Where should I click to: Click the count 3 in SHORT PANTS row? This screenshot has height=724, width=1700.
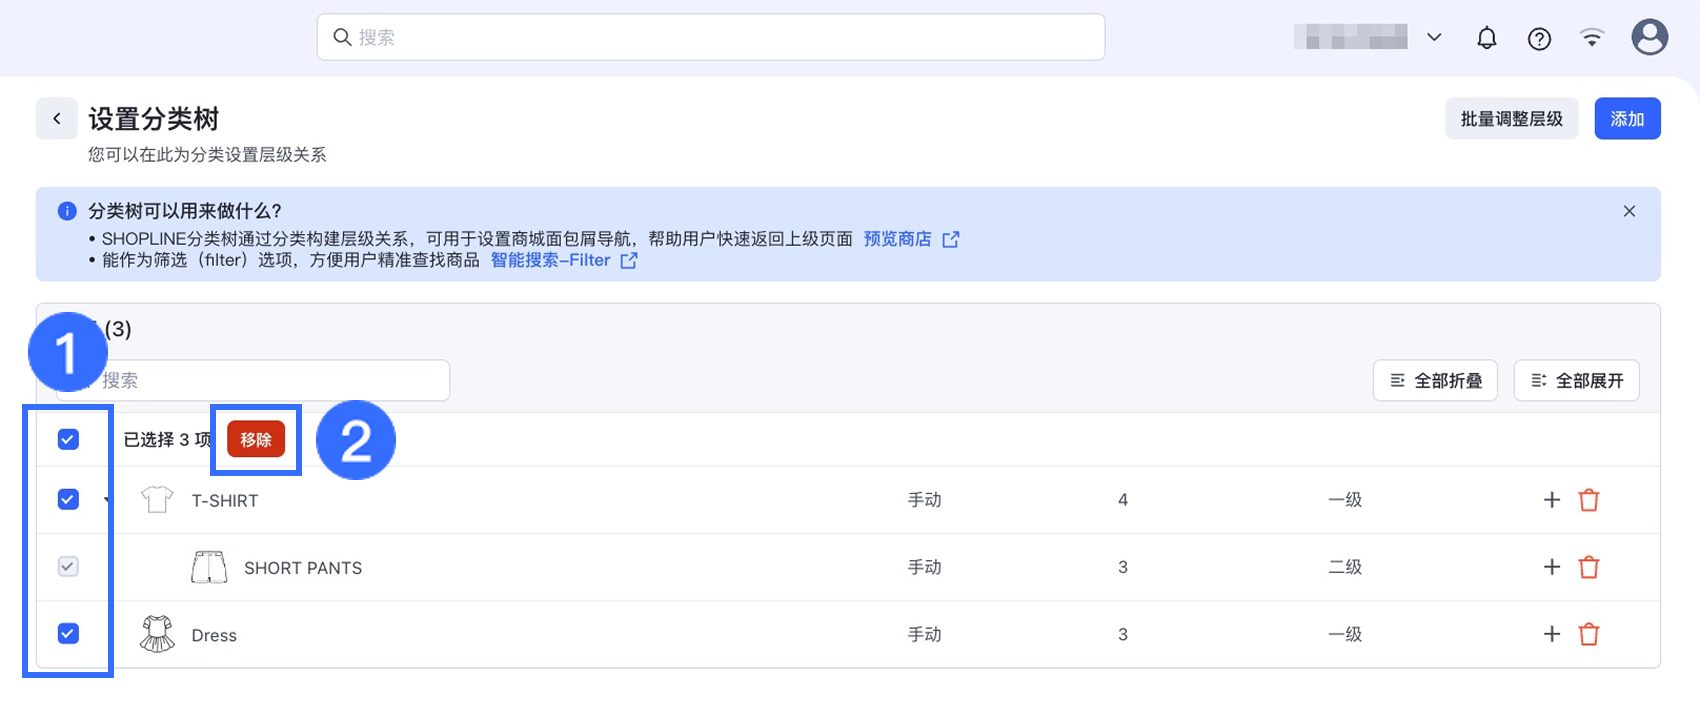pos(1123,567)
